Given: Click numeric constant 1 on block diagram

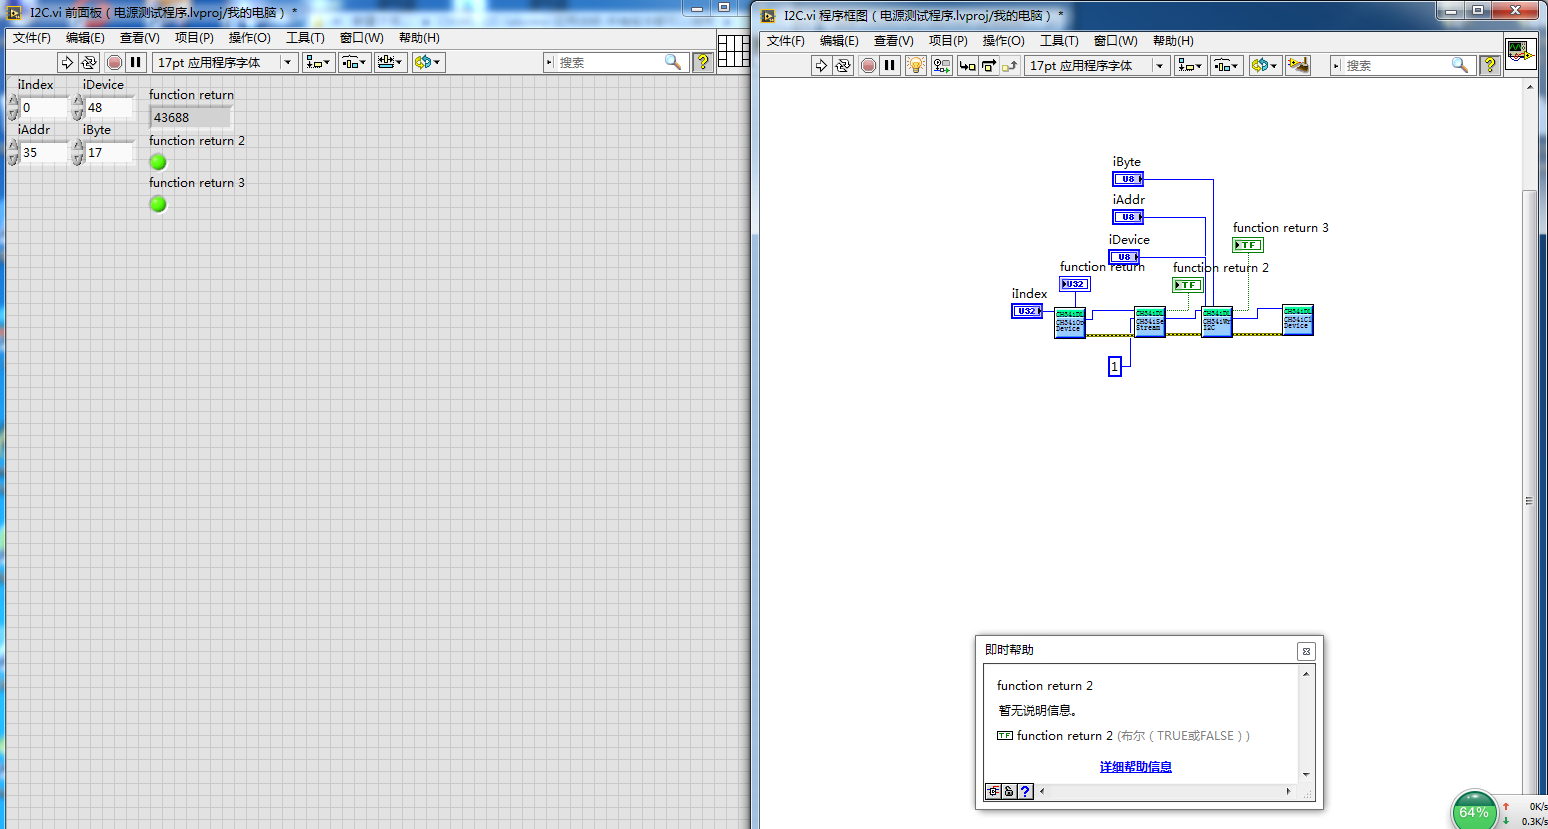Looking at the screenshot, I should pyautogui.click(x=1115, y=367).
